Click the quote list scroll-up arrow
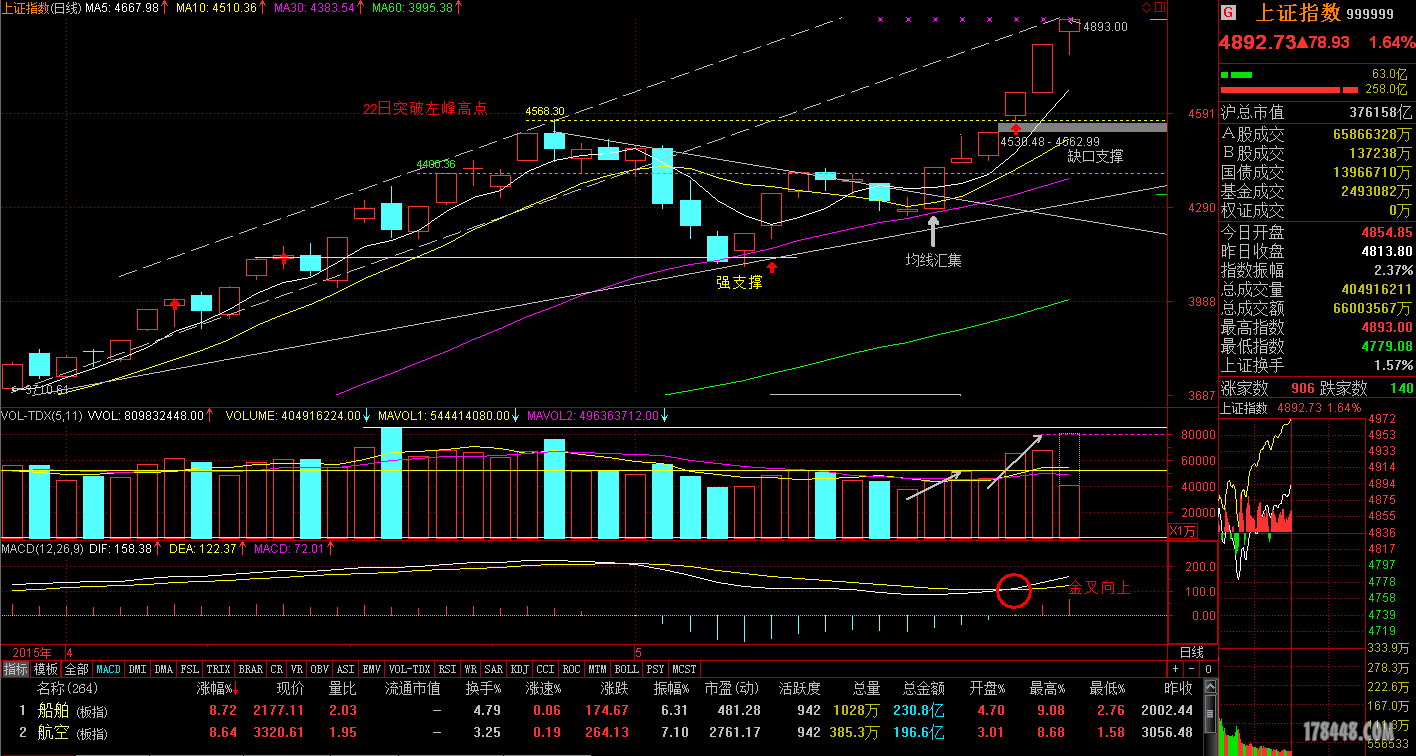The width and height of the screenshot is (1416, 756). click(x=1211, y=688)
